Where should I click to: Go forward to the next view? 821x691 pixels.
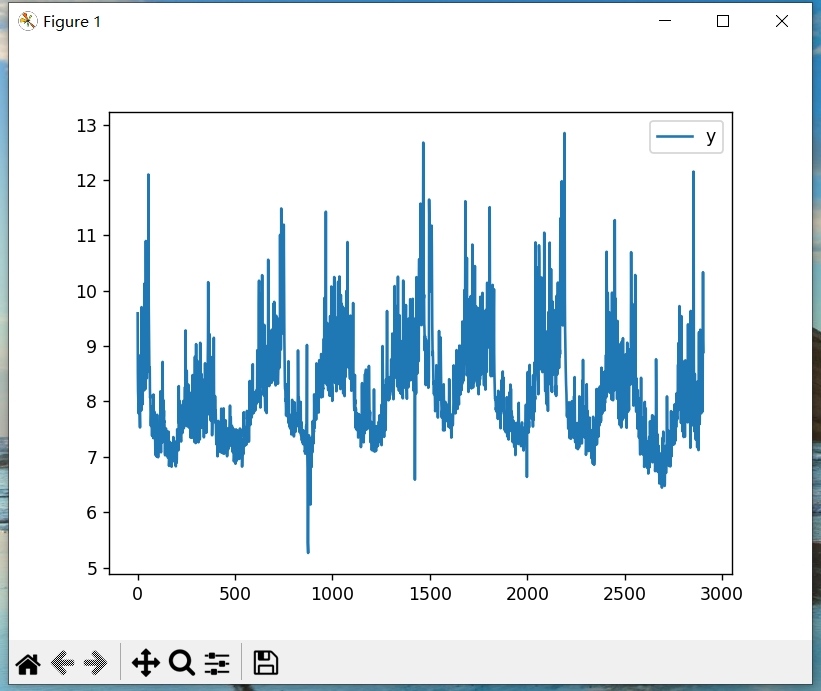96,662
